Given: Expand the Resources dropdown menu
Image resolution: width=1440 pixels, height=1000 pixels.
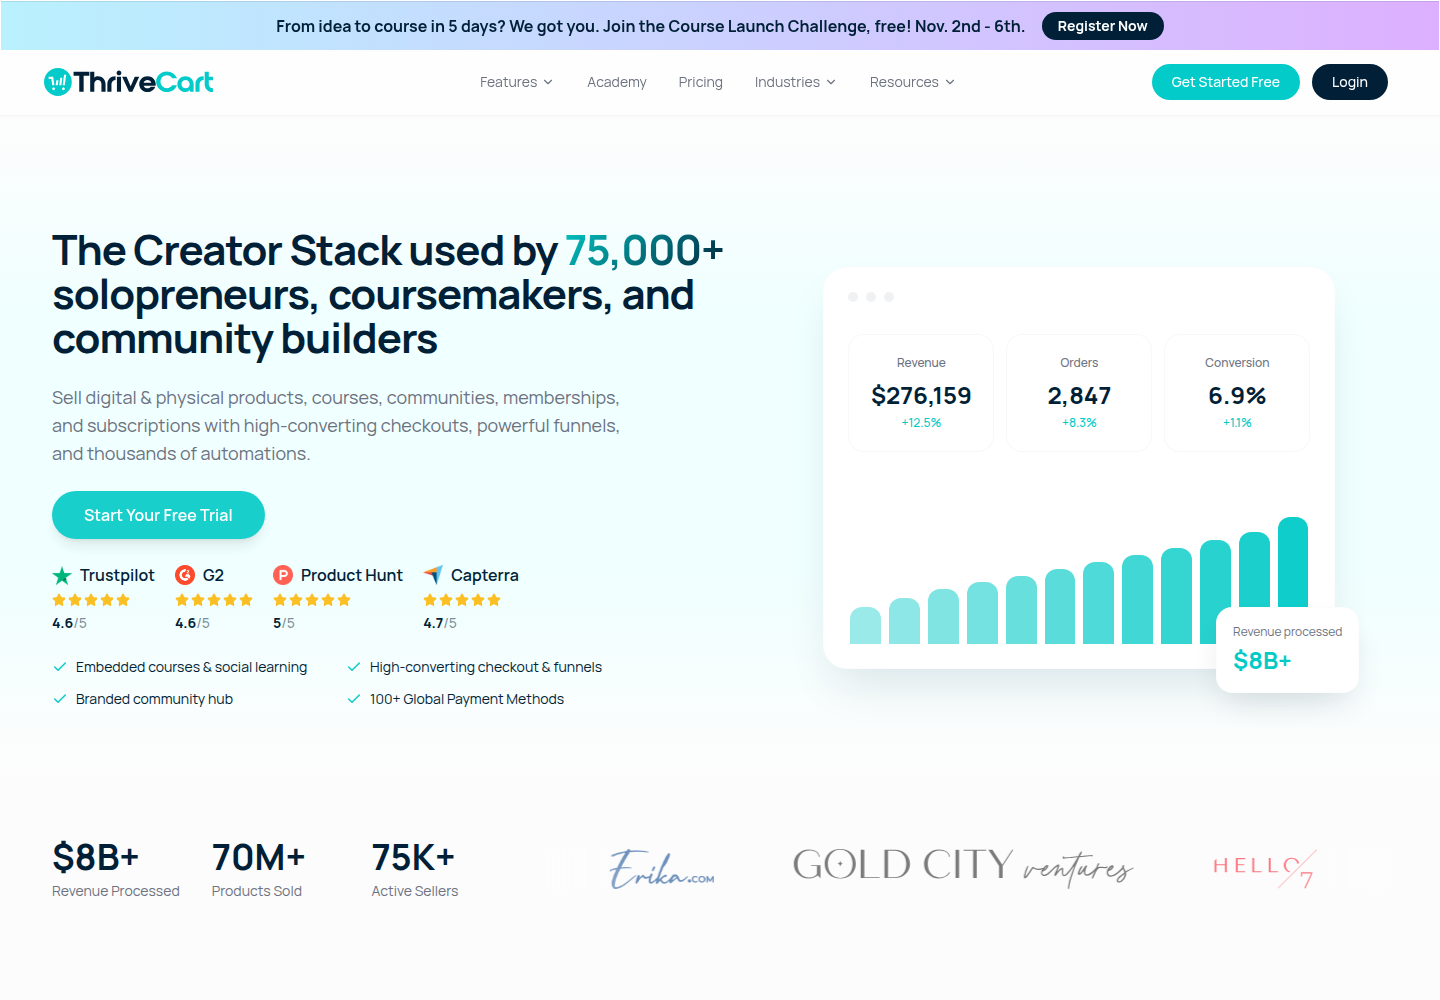Looking at the screenshot, I should (912, 82).
